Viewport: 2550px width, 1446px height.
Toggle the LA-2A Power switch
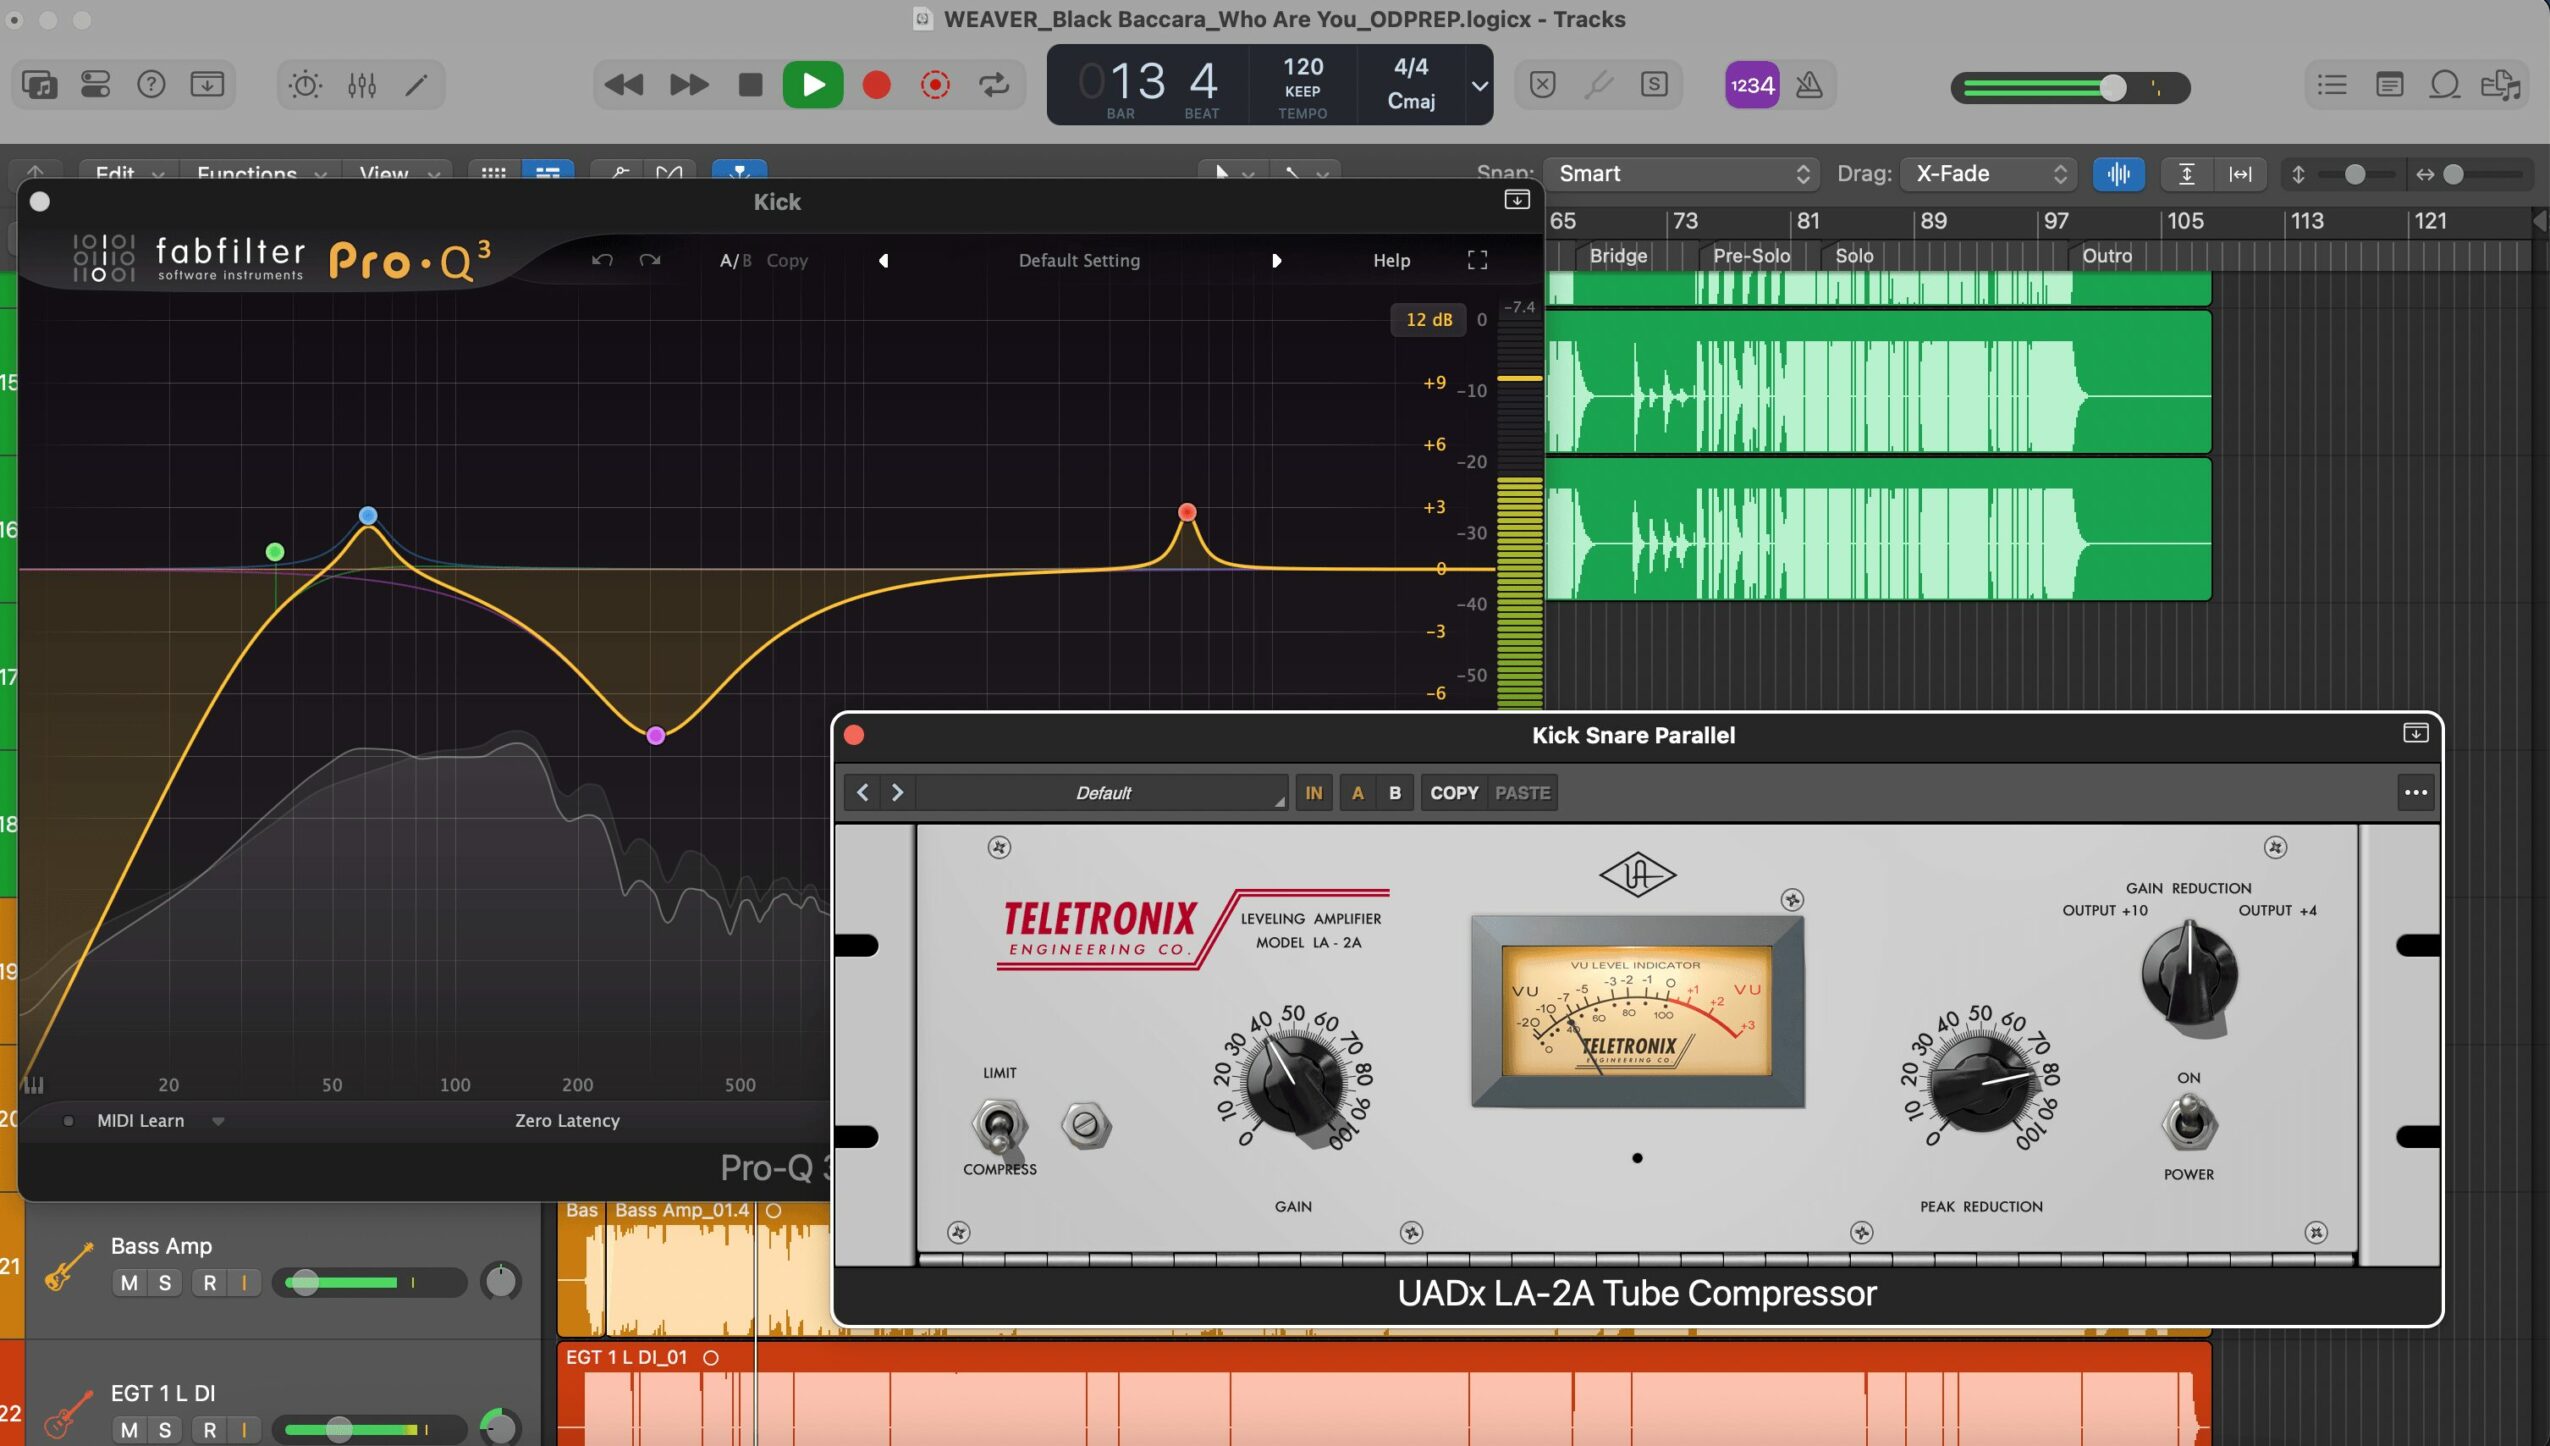(x=2188, y=1122)
